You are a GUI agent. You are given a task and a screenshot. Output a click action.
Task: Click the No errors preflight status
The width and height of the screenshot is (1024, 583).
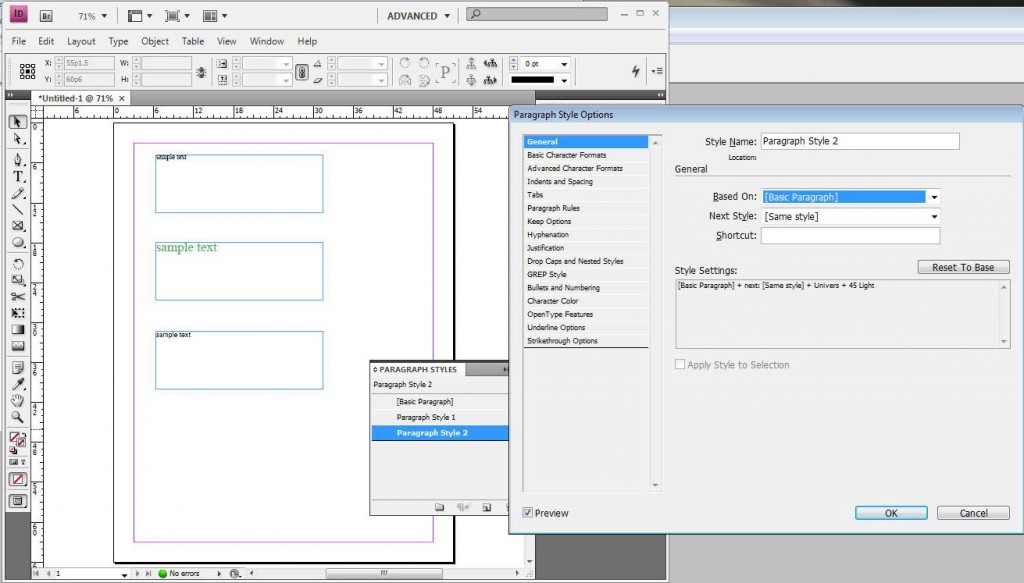(180, 573)
